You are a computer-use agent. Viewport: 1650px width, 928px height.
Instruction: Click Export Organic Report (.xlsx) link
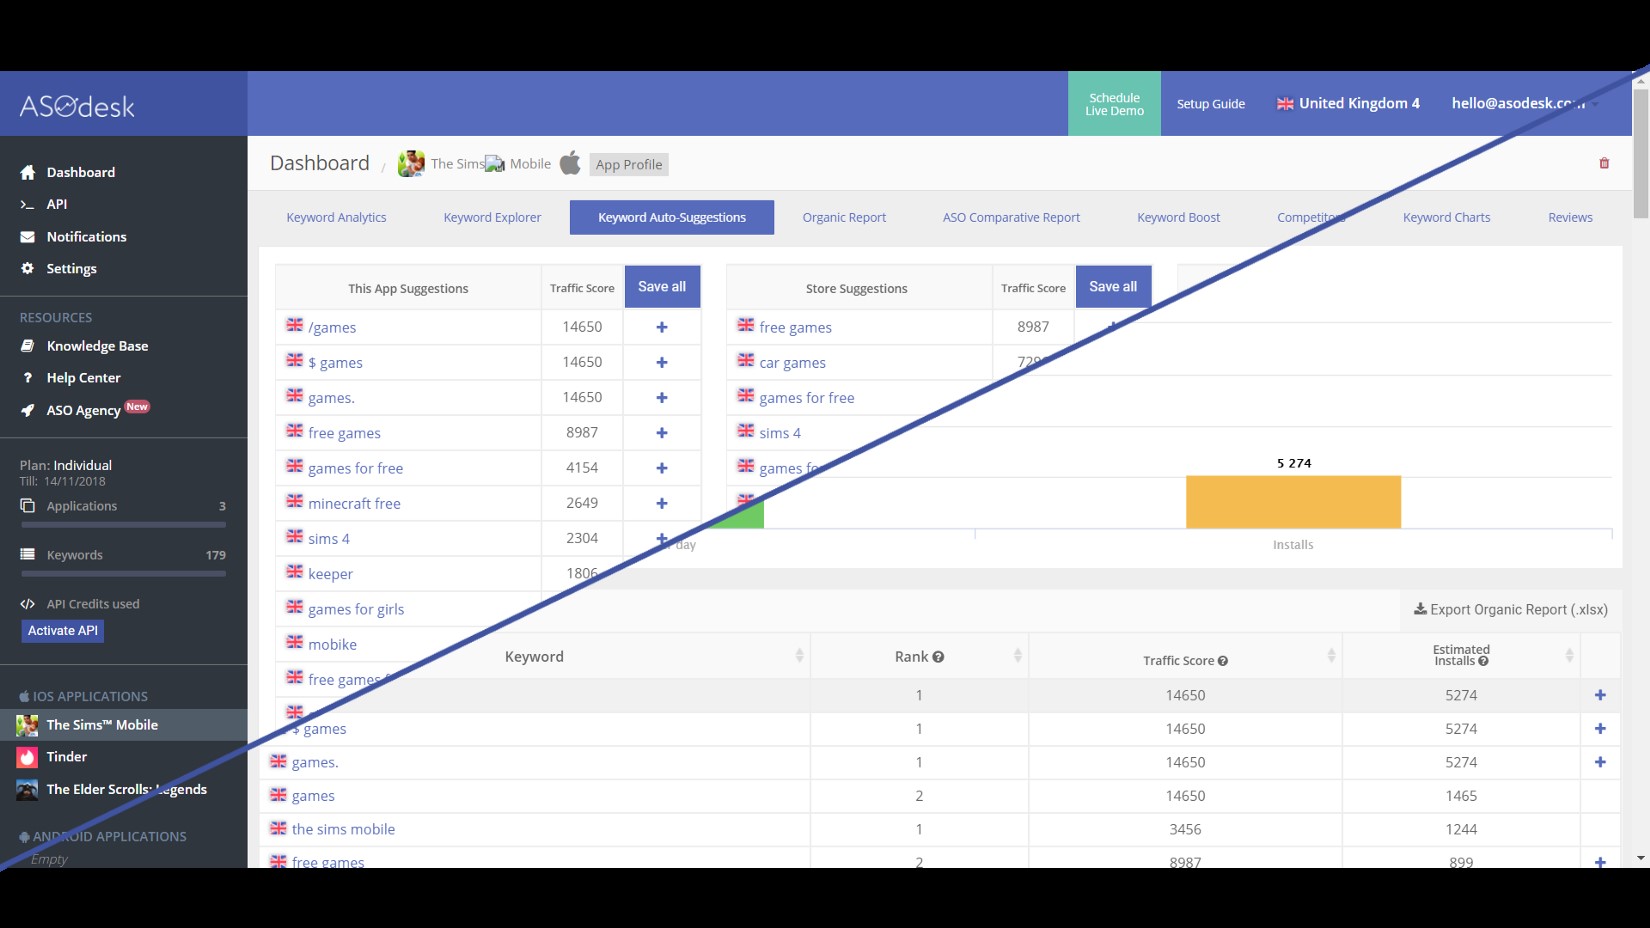coord(1510,609)
